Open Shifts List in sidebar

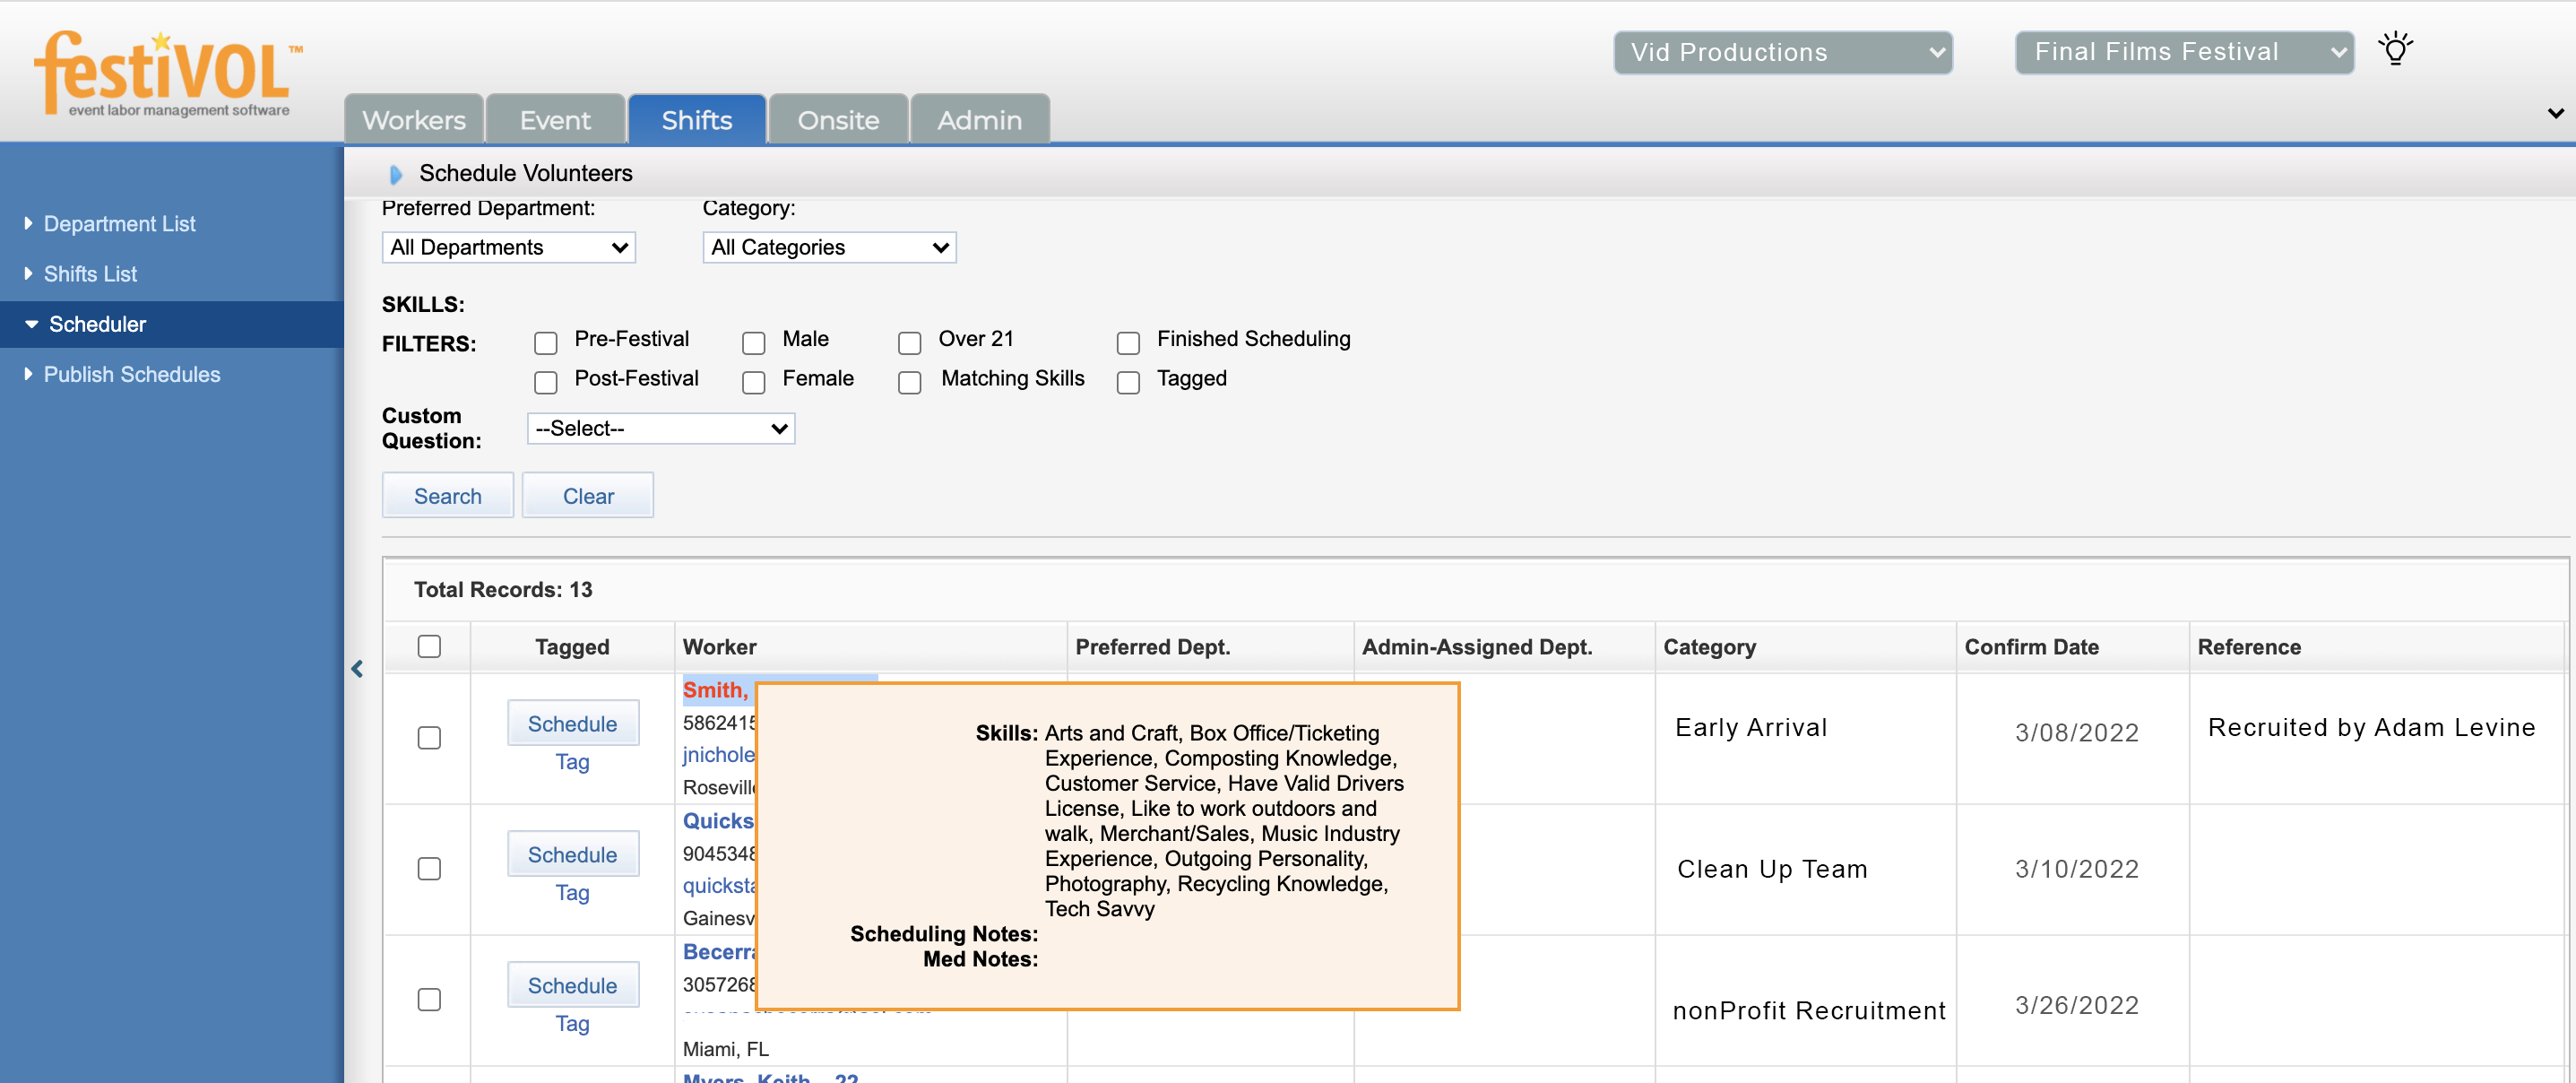tap(90, 274)
